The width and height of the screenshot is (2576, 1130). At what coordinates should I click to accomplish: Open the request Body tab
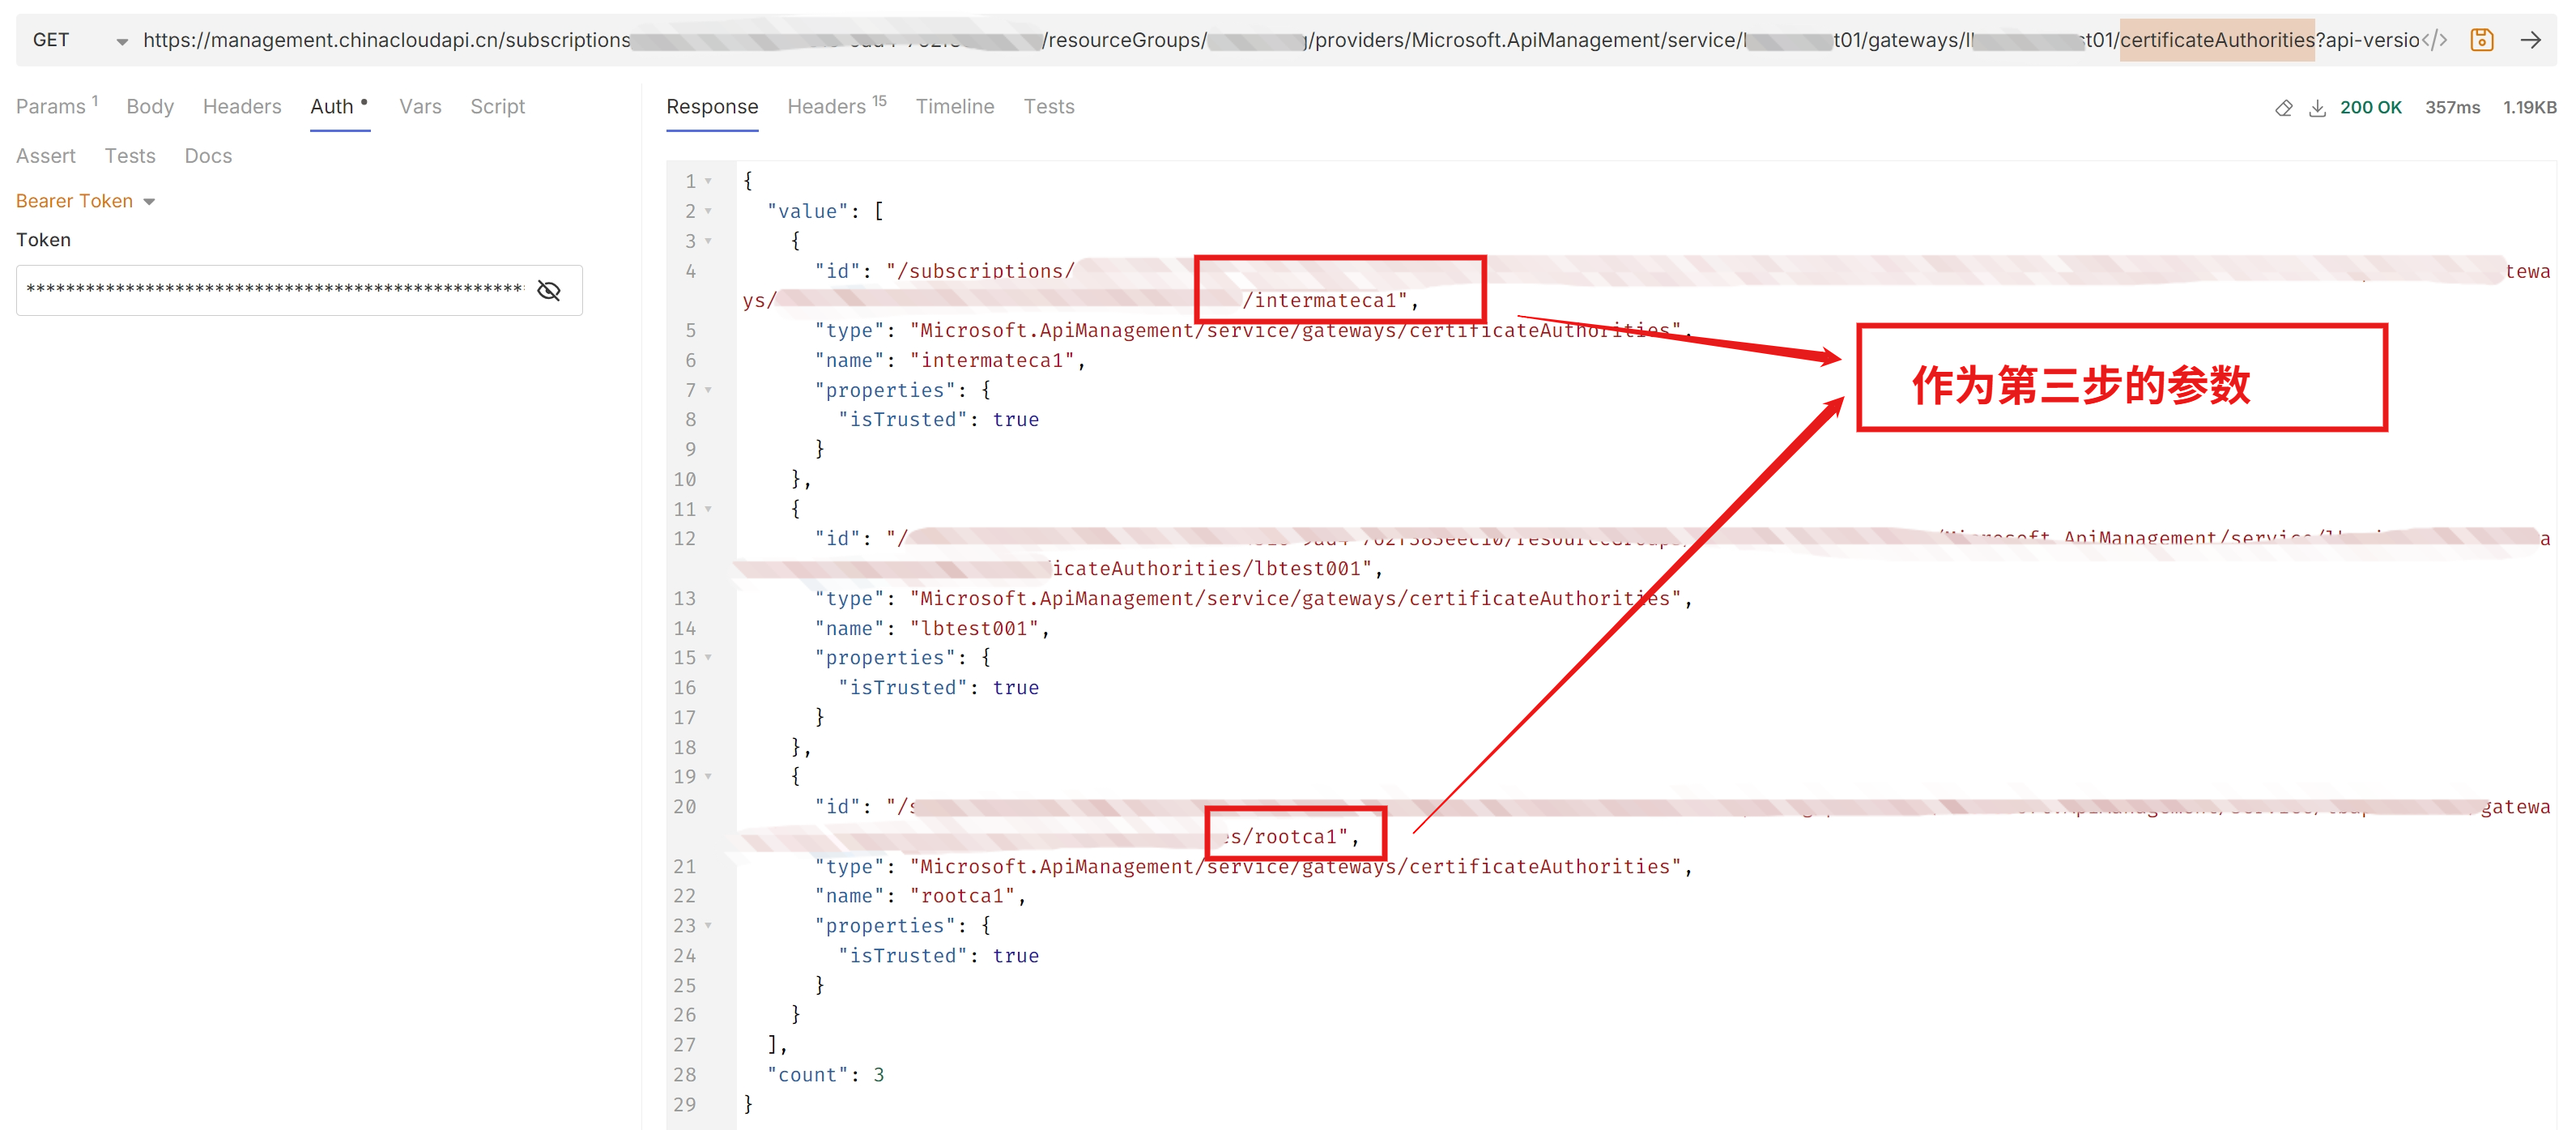point(150,106)
